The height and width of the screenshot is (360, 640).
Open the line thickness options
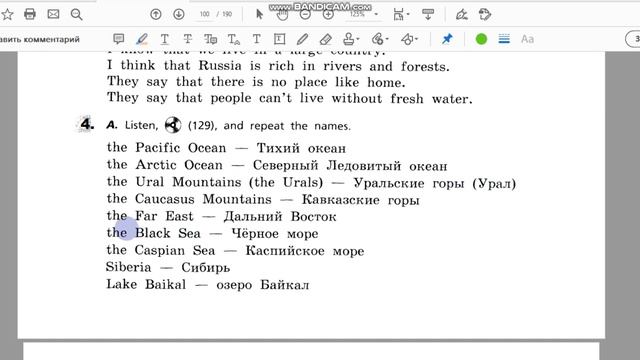[504, 39]
